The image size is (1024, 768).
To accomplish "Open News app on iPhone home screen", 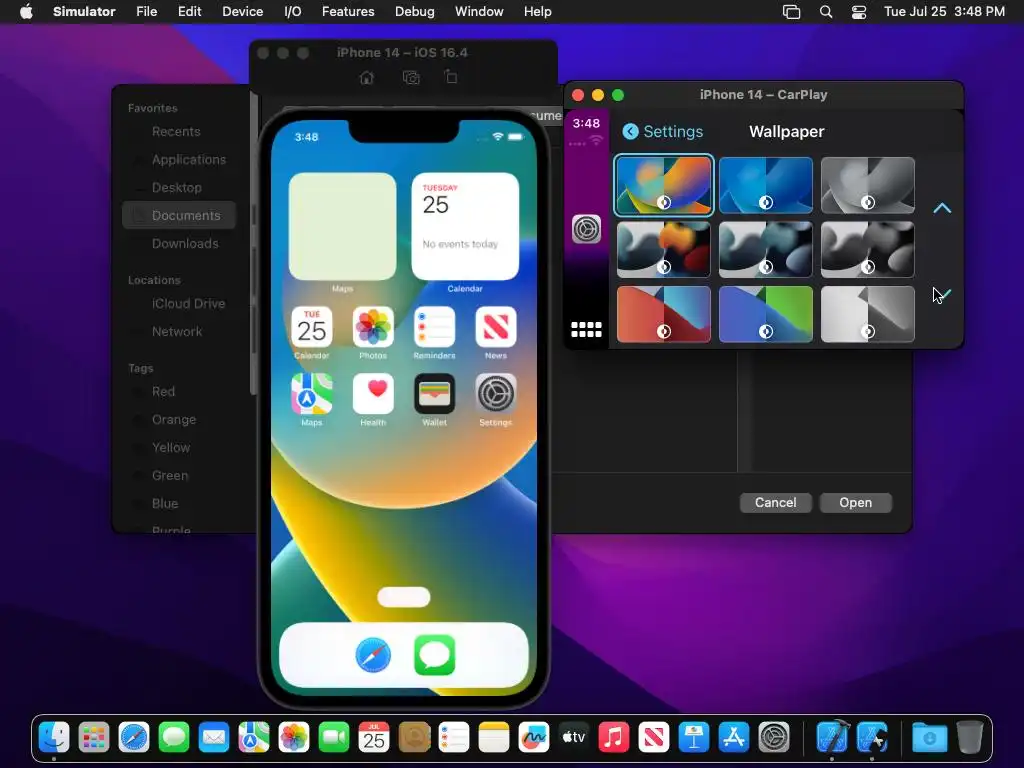I will point(496,327).
